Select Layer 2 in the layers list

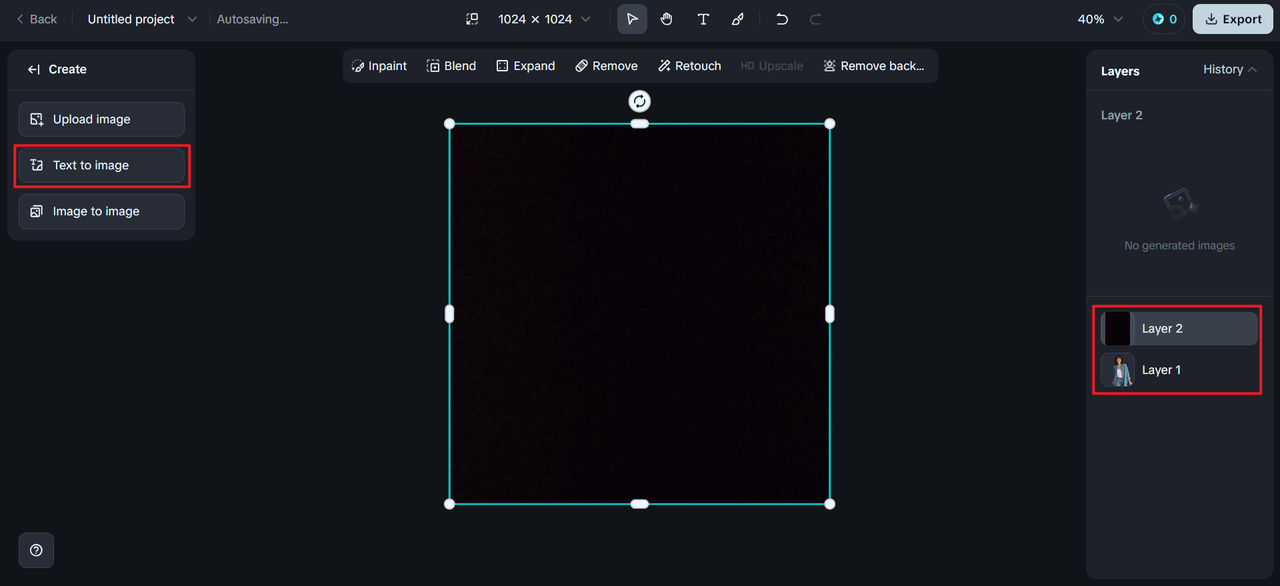coord(1179,328)
